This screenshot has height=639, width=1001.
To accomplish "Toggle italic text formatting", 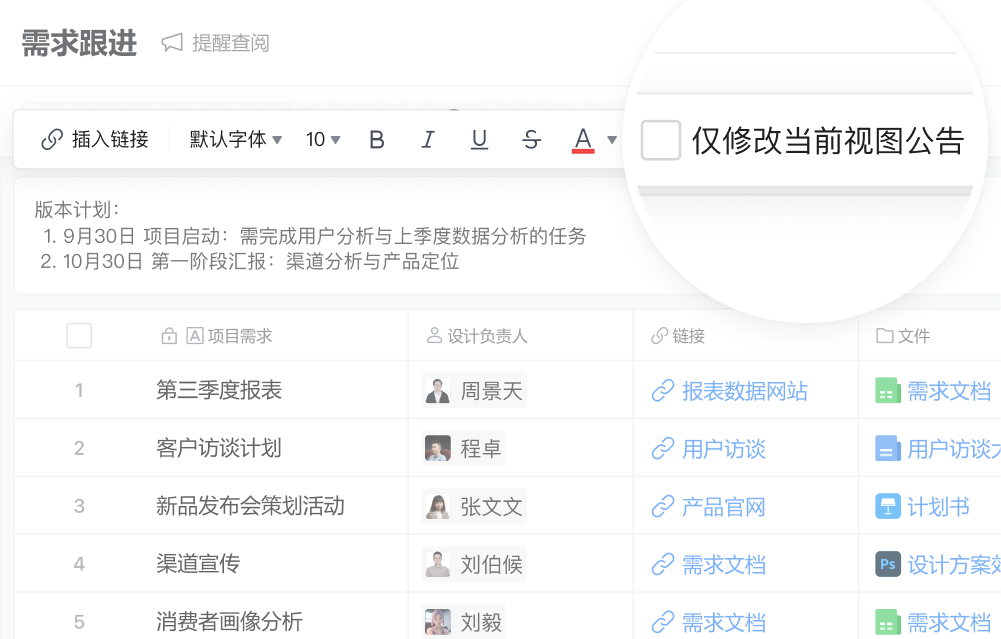I will (x=428, y=140).
